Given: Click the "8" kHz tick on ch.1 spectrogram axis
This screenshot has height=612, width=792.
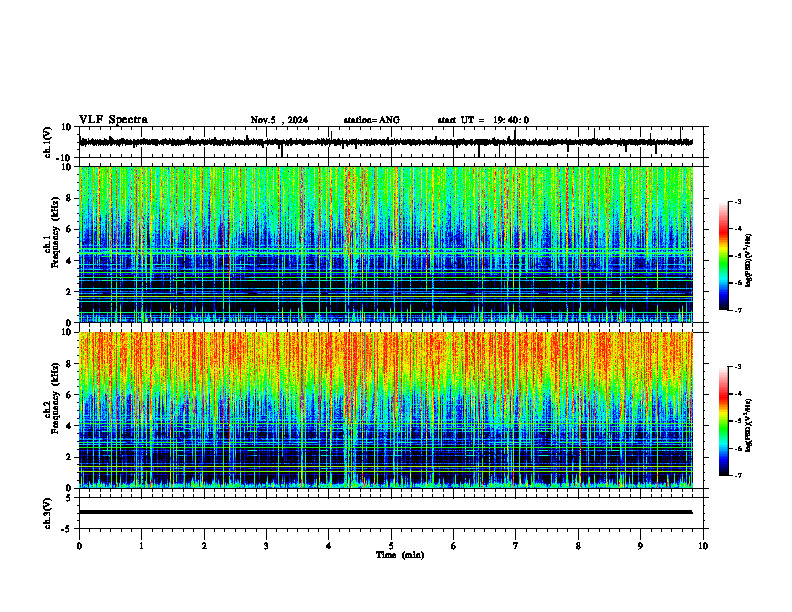Looking at the screenshot, I should click(x=69, y=198).
